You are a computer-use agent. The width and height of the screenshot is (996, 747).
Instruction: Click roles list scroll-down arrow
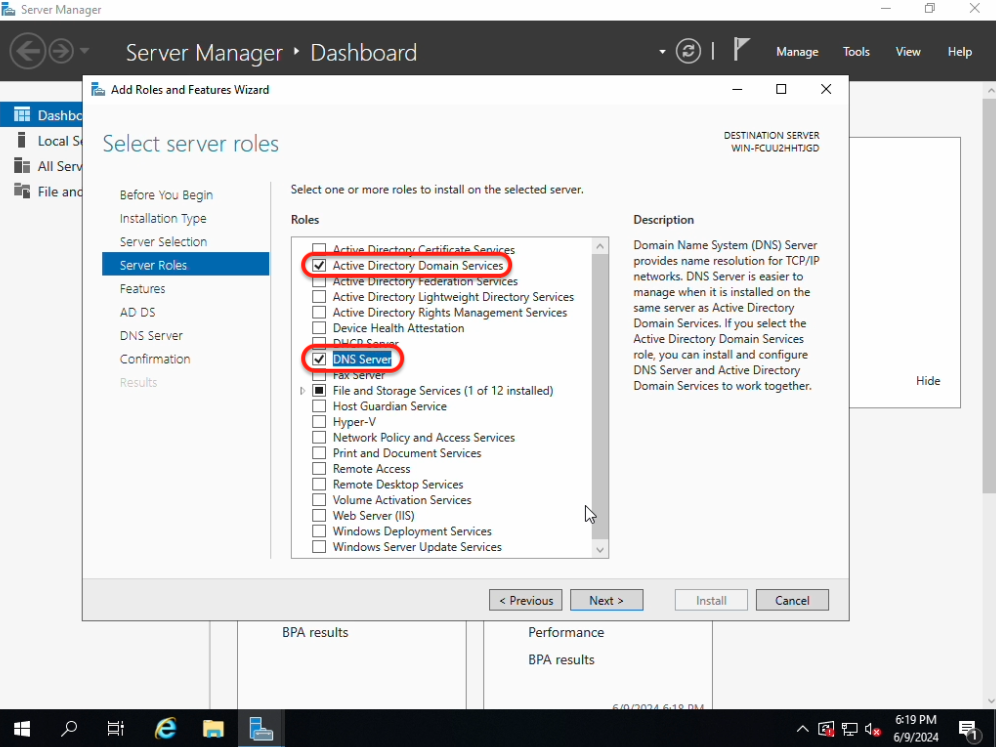point(600,549)
